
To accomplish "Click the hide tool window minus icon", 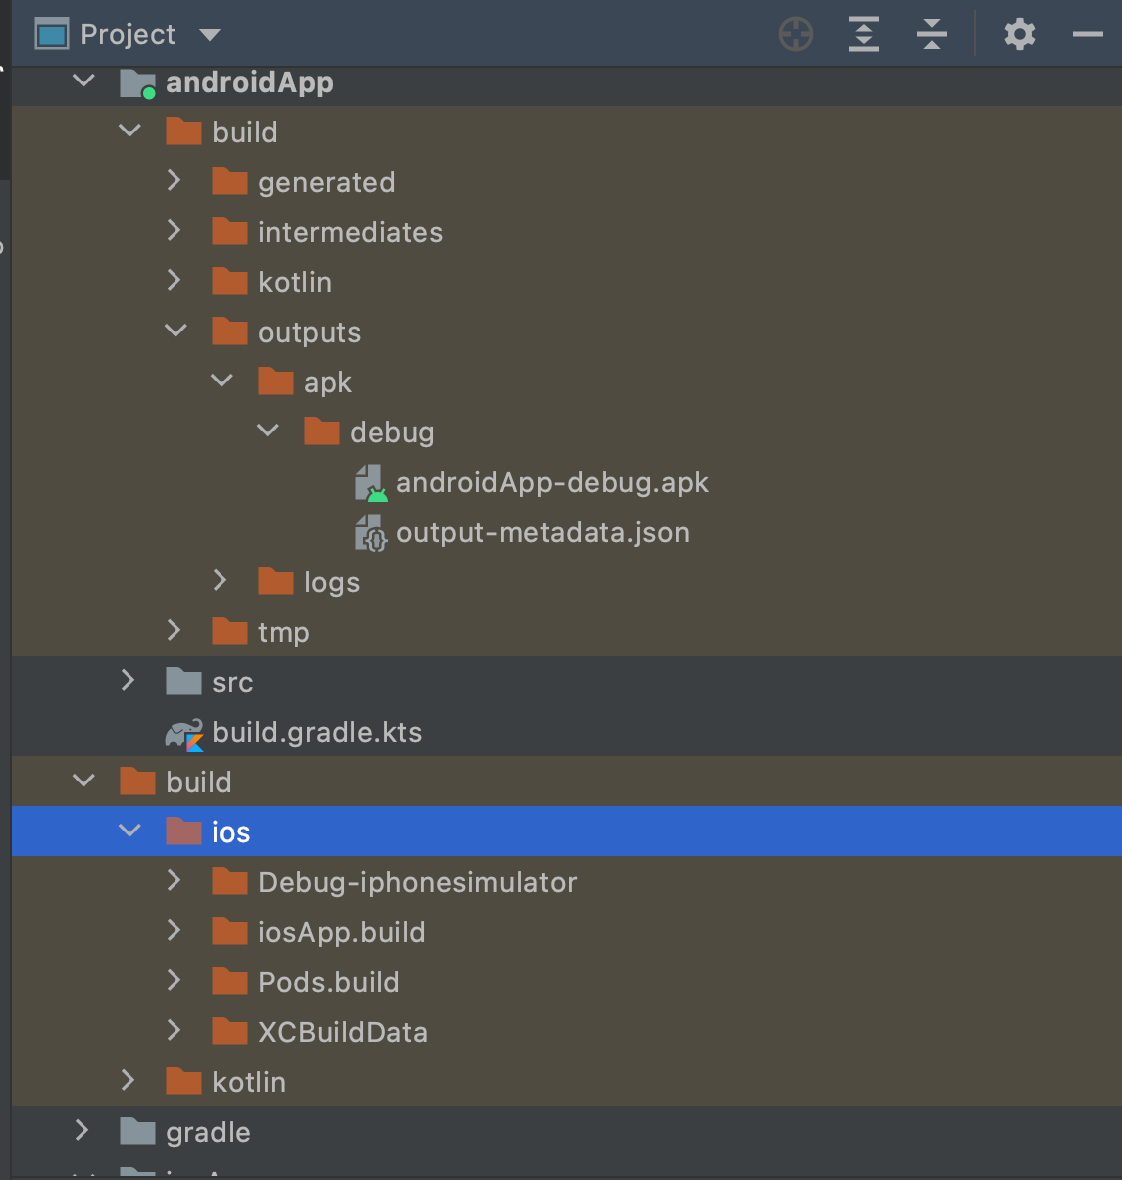I will [x=1087, y=33].
